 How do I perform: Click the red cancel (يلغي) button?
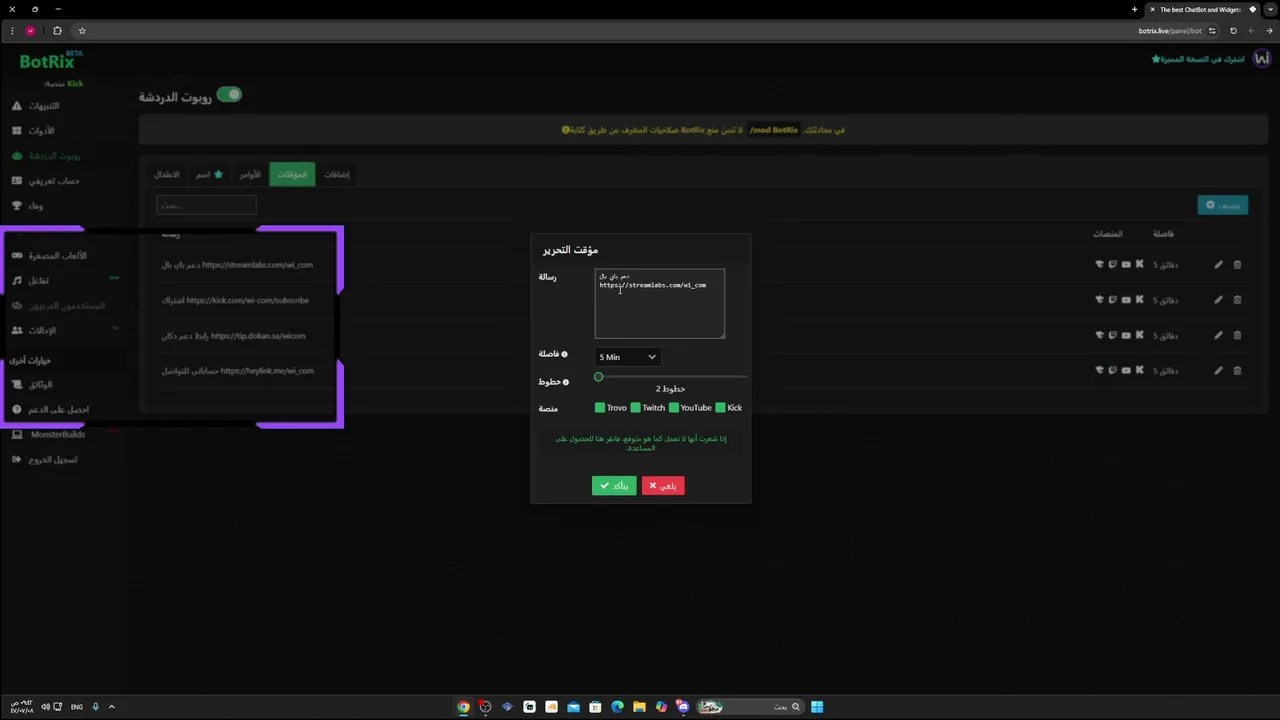click(663, 486)
